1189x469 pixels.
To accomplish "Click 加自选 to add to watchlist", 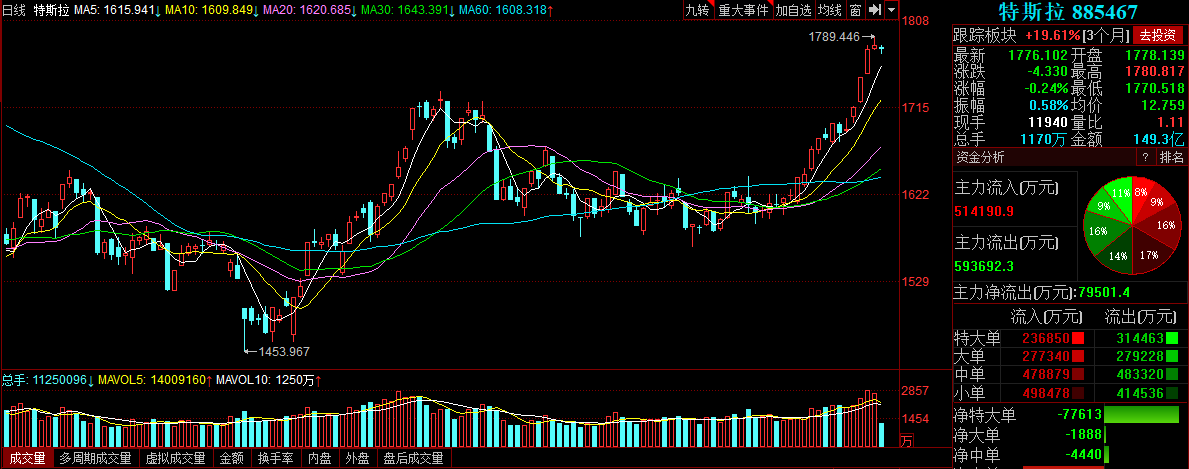I will point(793,10).
